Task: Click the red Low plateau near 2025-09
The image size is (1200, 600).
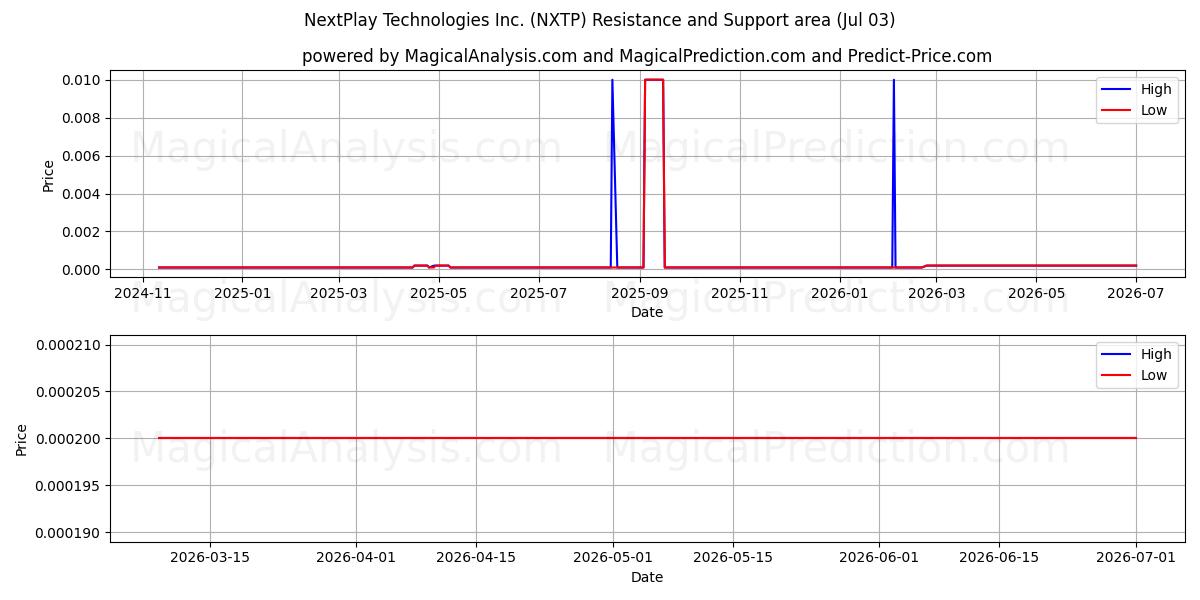Action: click(654, 80)
